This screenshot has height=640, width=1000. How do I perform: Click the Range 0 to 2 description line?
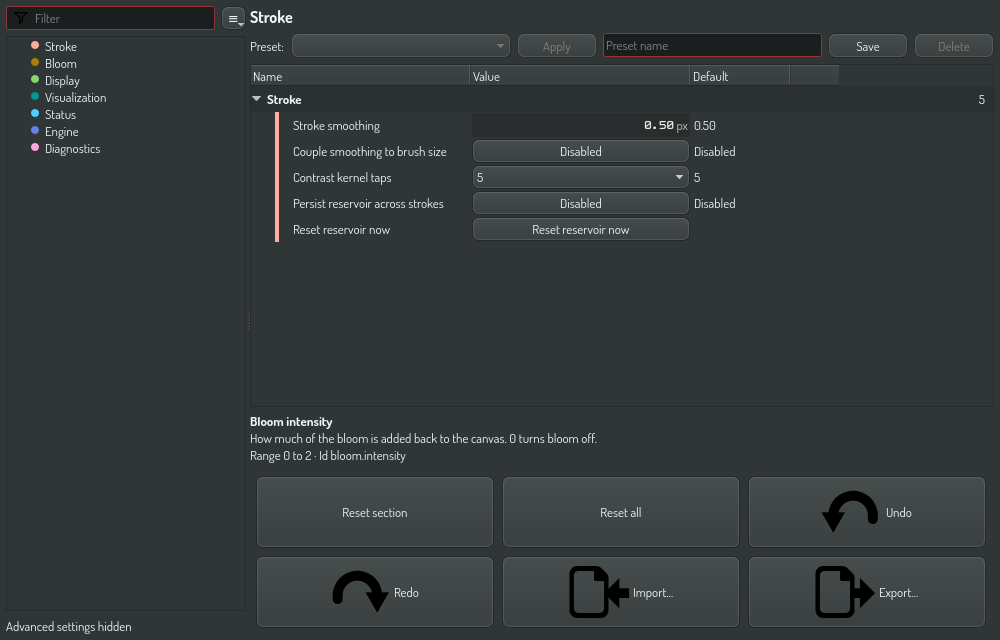pos(328,456)
